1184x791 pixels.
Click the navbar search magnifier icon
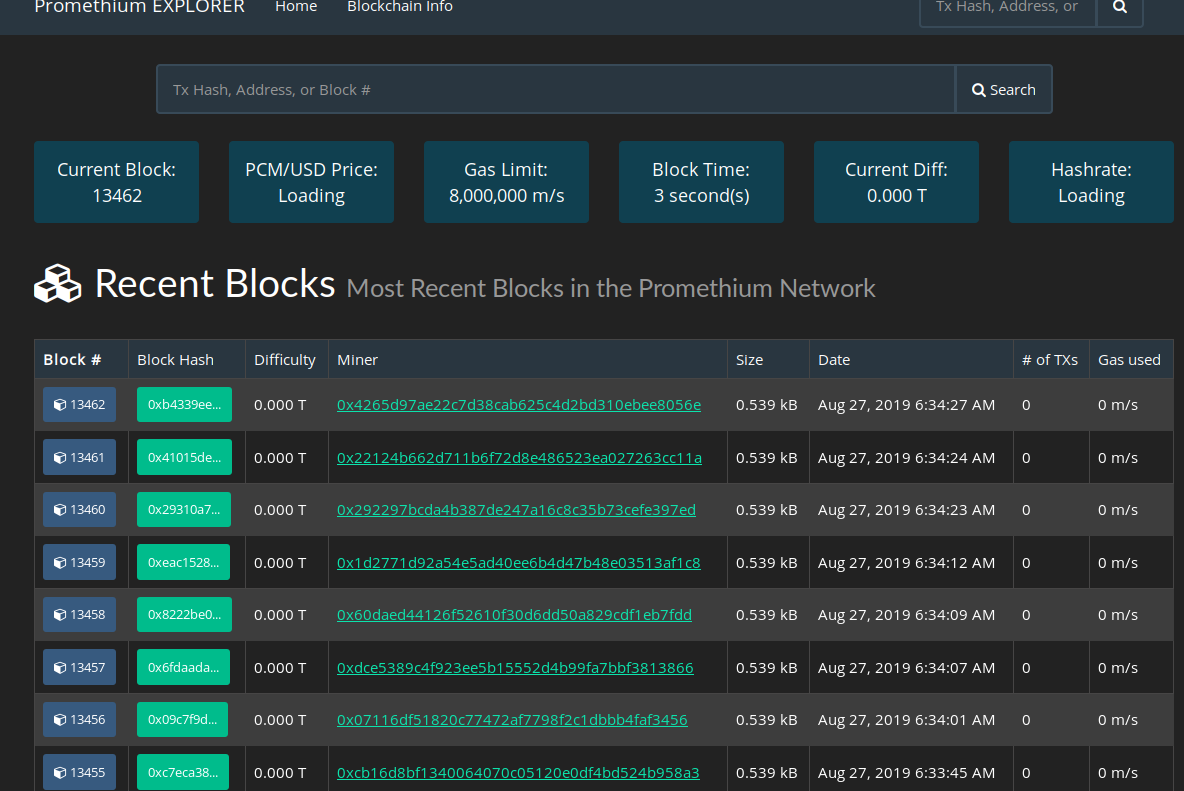click(x=1120, y=7)
